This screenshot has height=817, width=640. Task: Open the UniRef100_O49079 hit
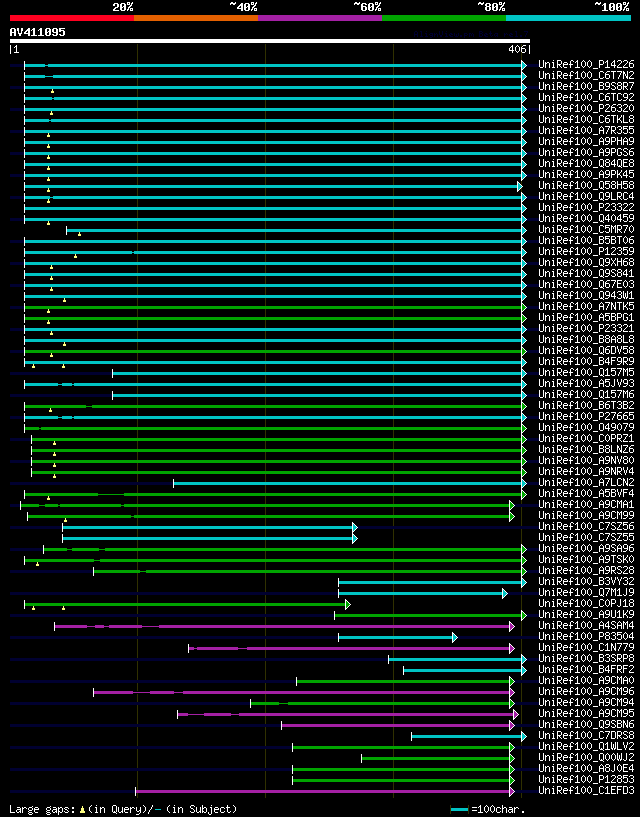point(586,427)
